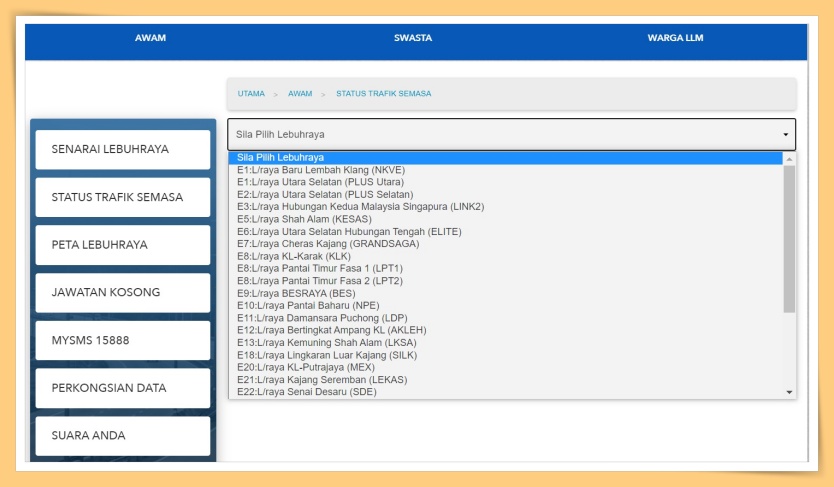834x487 pixels.
Task: Select E8 KL-Karak (KLK) option
Action: pyautogui.click(x=505, y=256)
